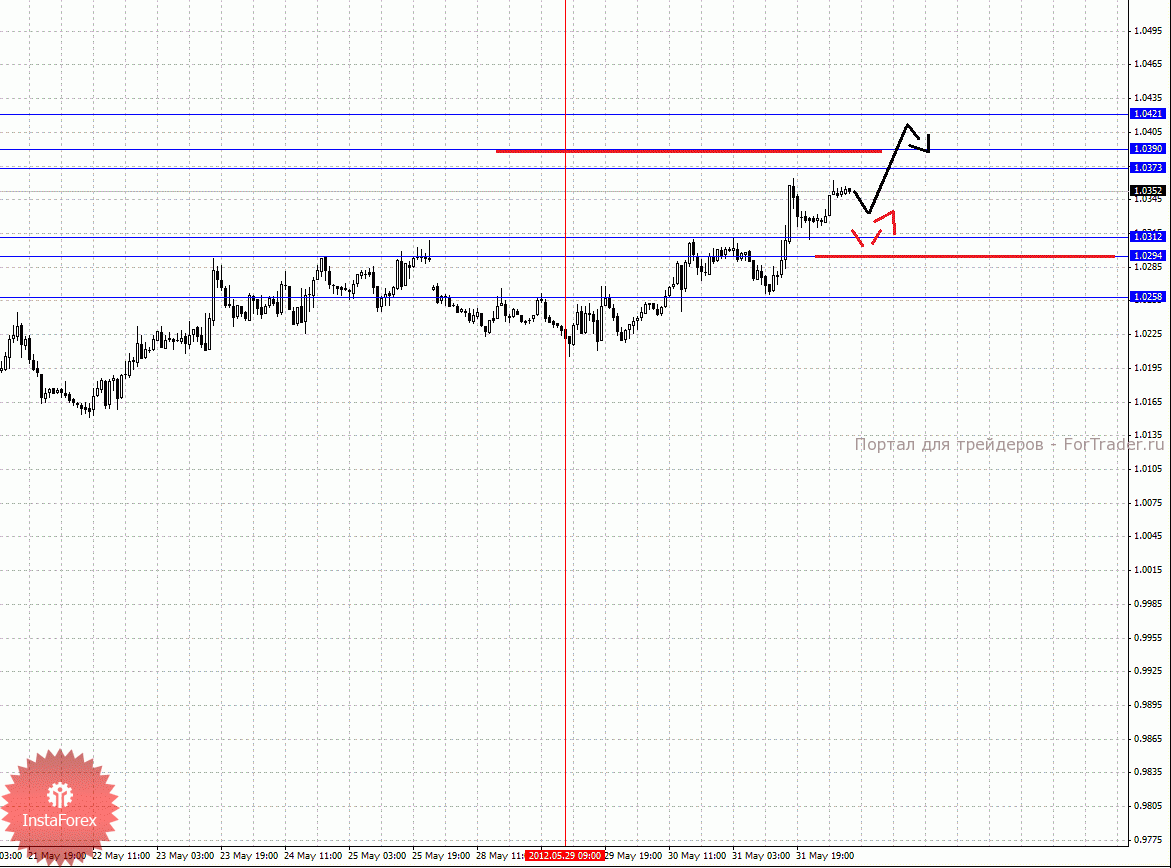The image size is (1171, 868).
Task: Click the 1.0465 price axis value
Action: [x=1148, y=63]
